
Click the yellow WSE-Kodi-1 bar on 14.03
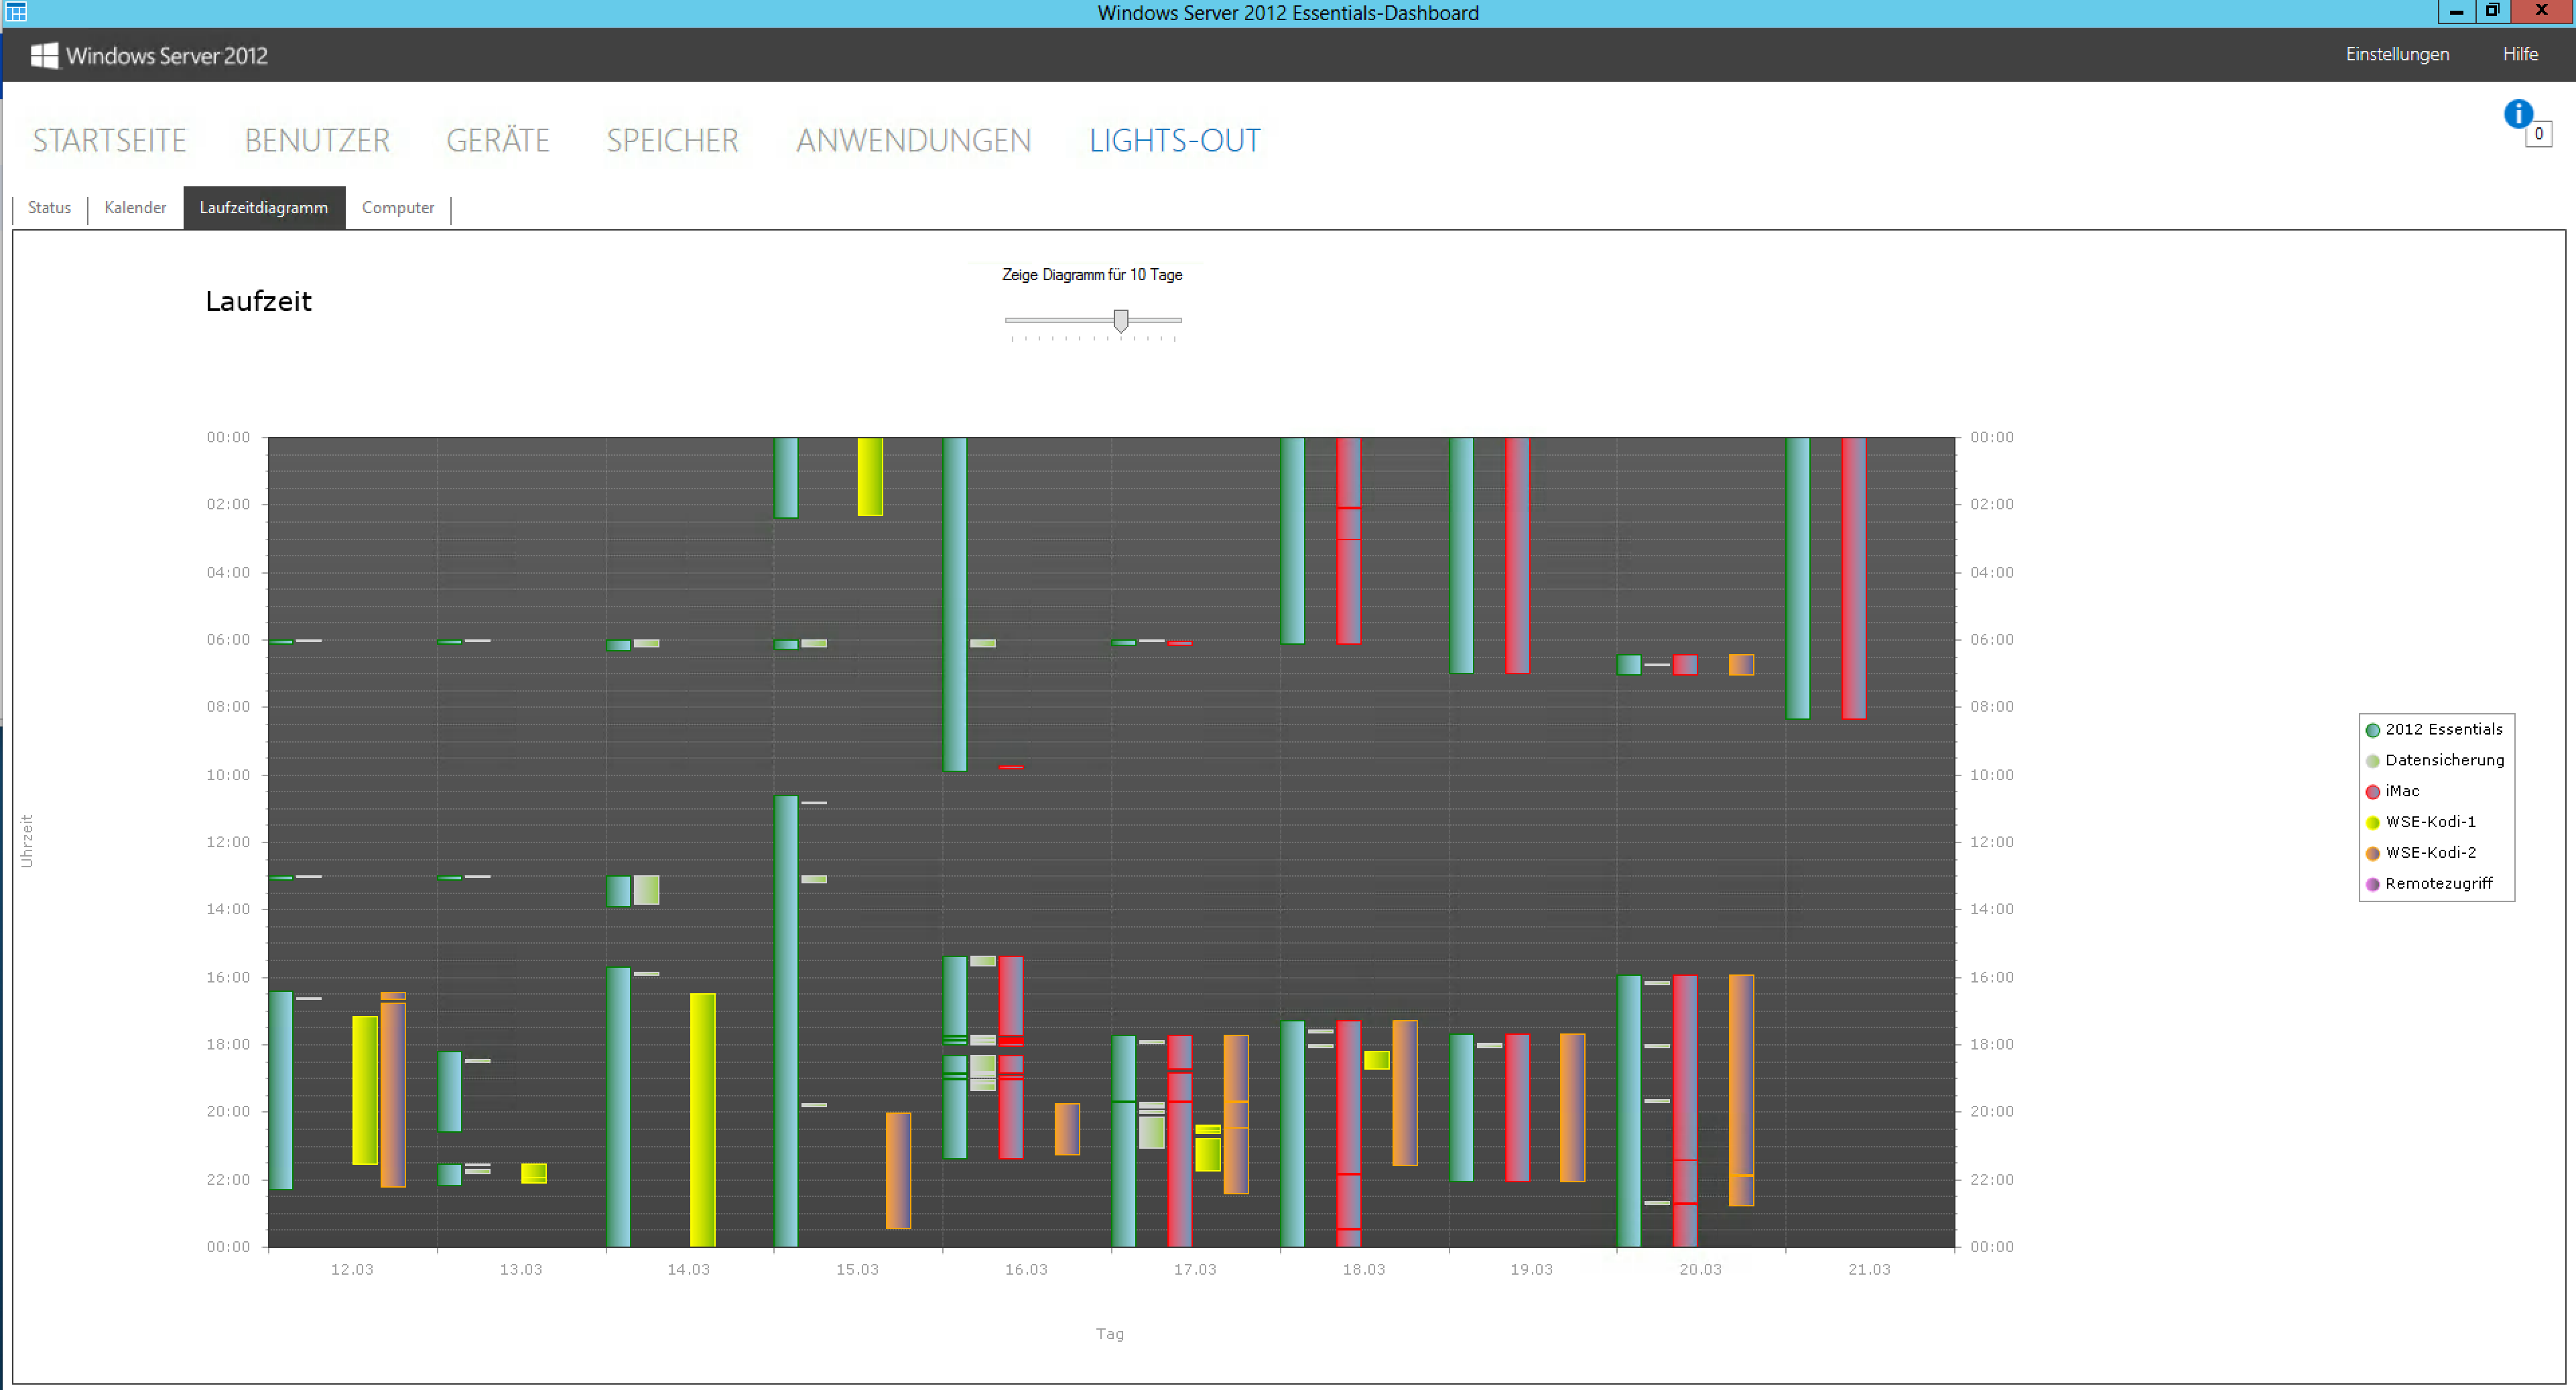(x=703, y=1120)
